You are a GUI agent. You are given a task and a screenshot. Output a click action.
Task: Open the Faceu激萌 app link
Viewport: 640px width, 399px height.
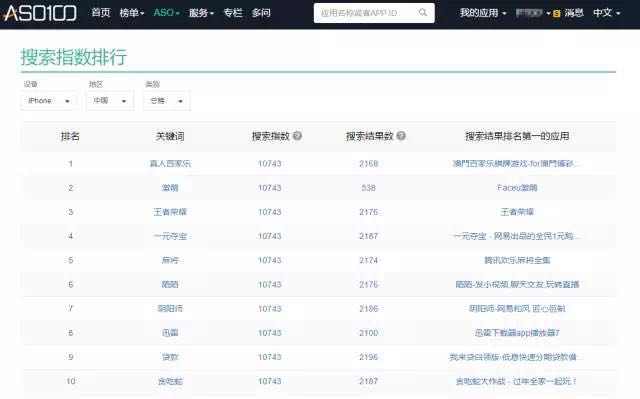point(517,188)
